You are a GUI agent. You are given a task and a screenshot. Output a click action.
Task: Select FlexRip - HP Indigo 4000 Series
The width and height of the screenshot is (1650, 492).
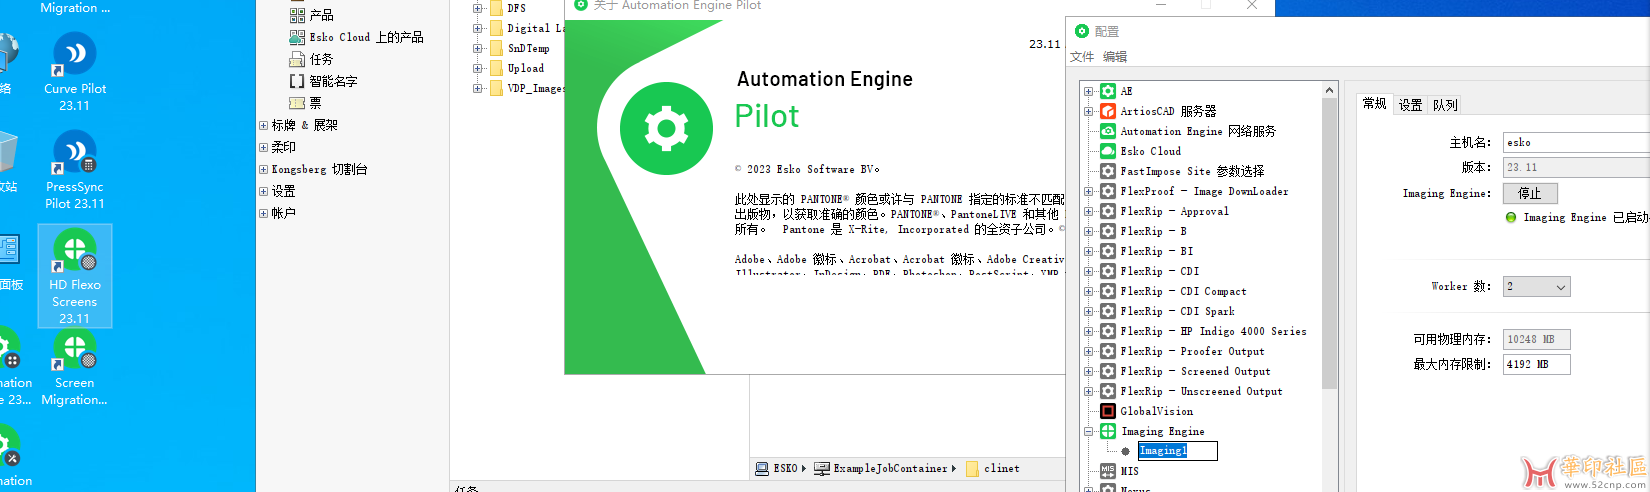(x=1213, y=331)
